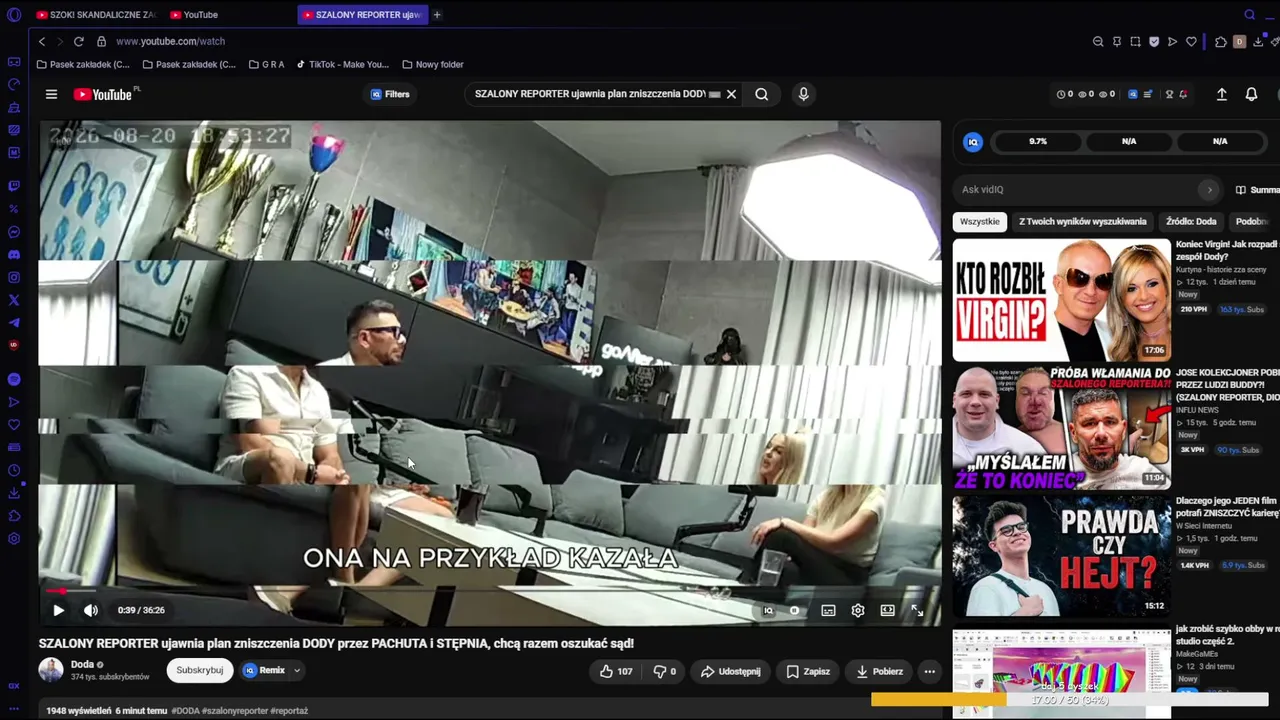This screenshot has height=720, width=1280.
Task: Open the browser extensions puzzle icon
Action: [1221, 42]
